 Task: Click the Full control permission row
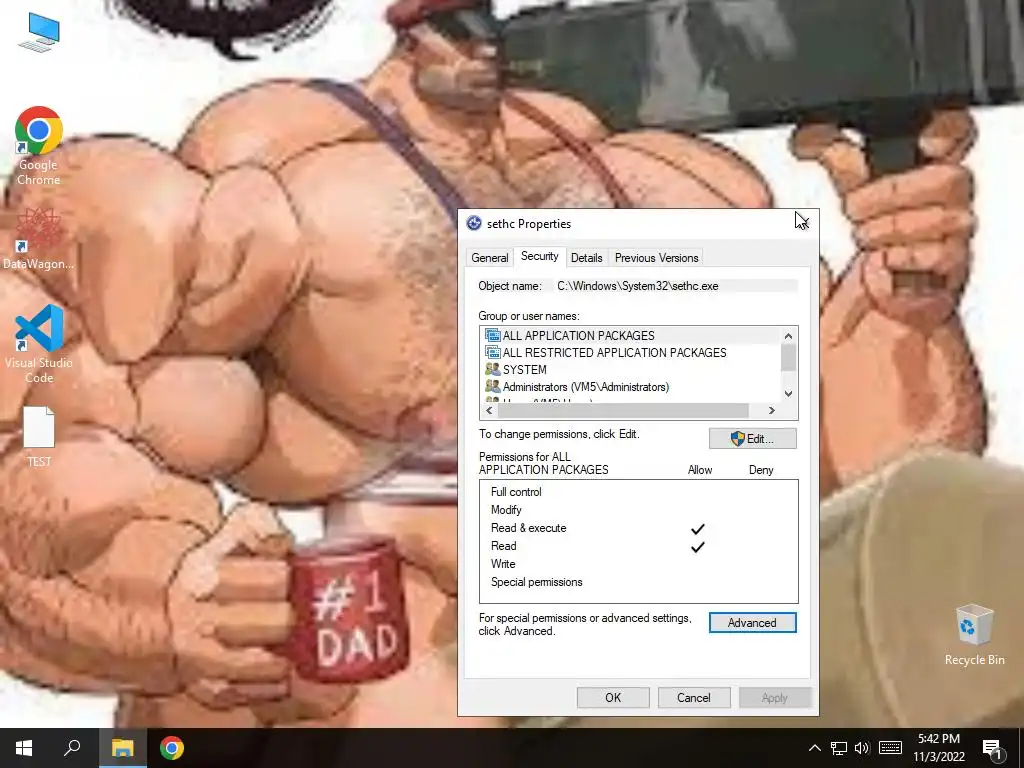(638, 492)
